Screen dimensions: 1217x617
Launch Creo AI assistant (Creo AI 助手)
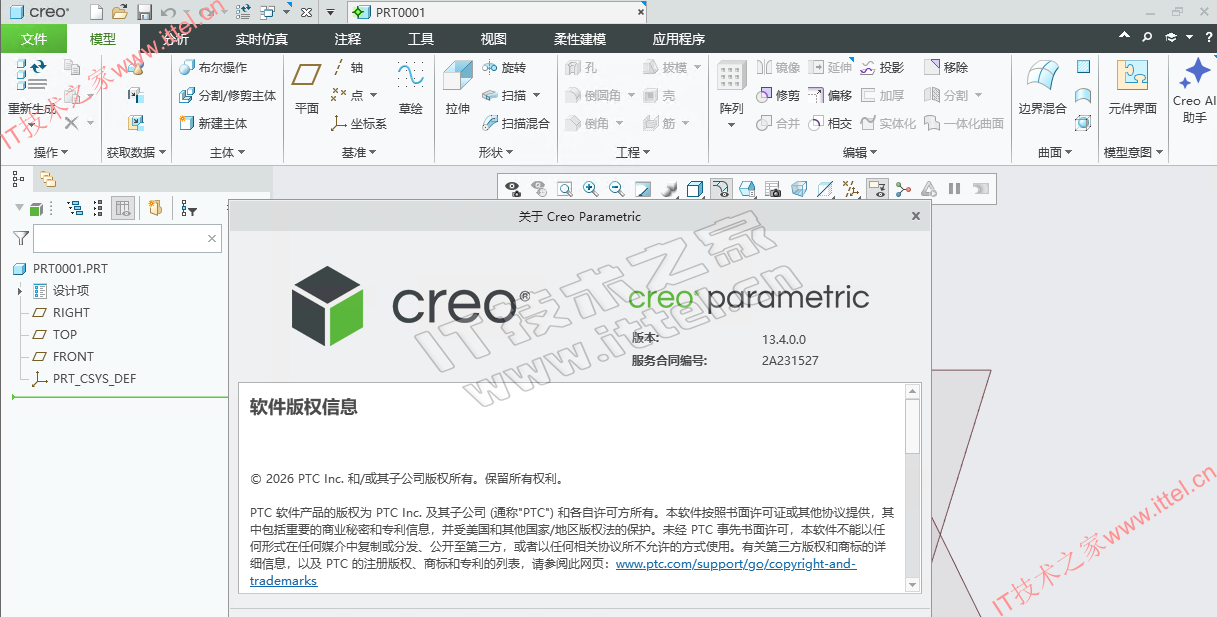1194,90
